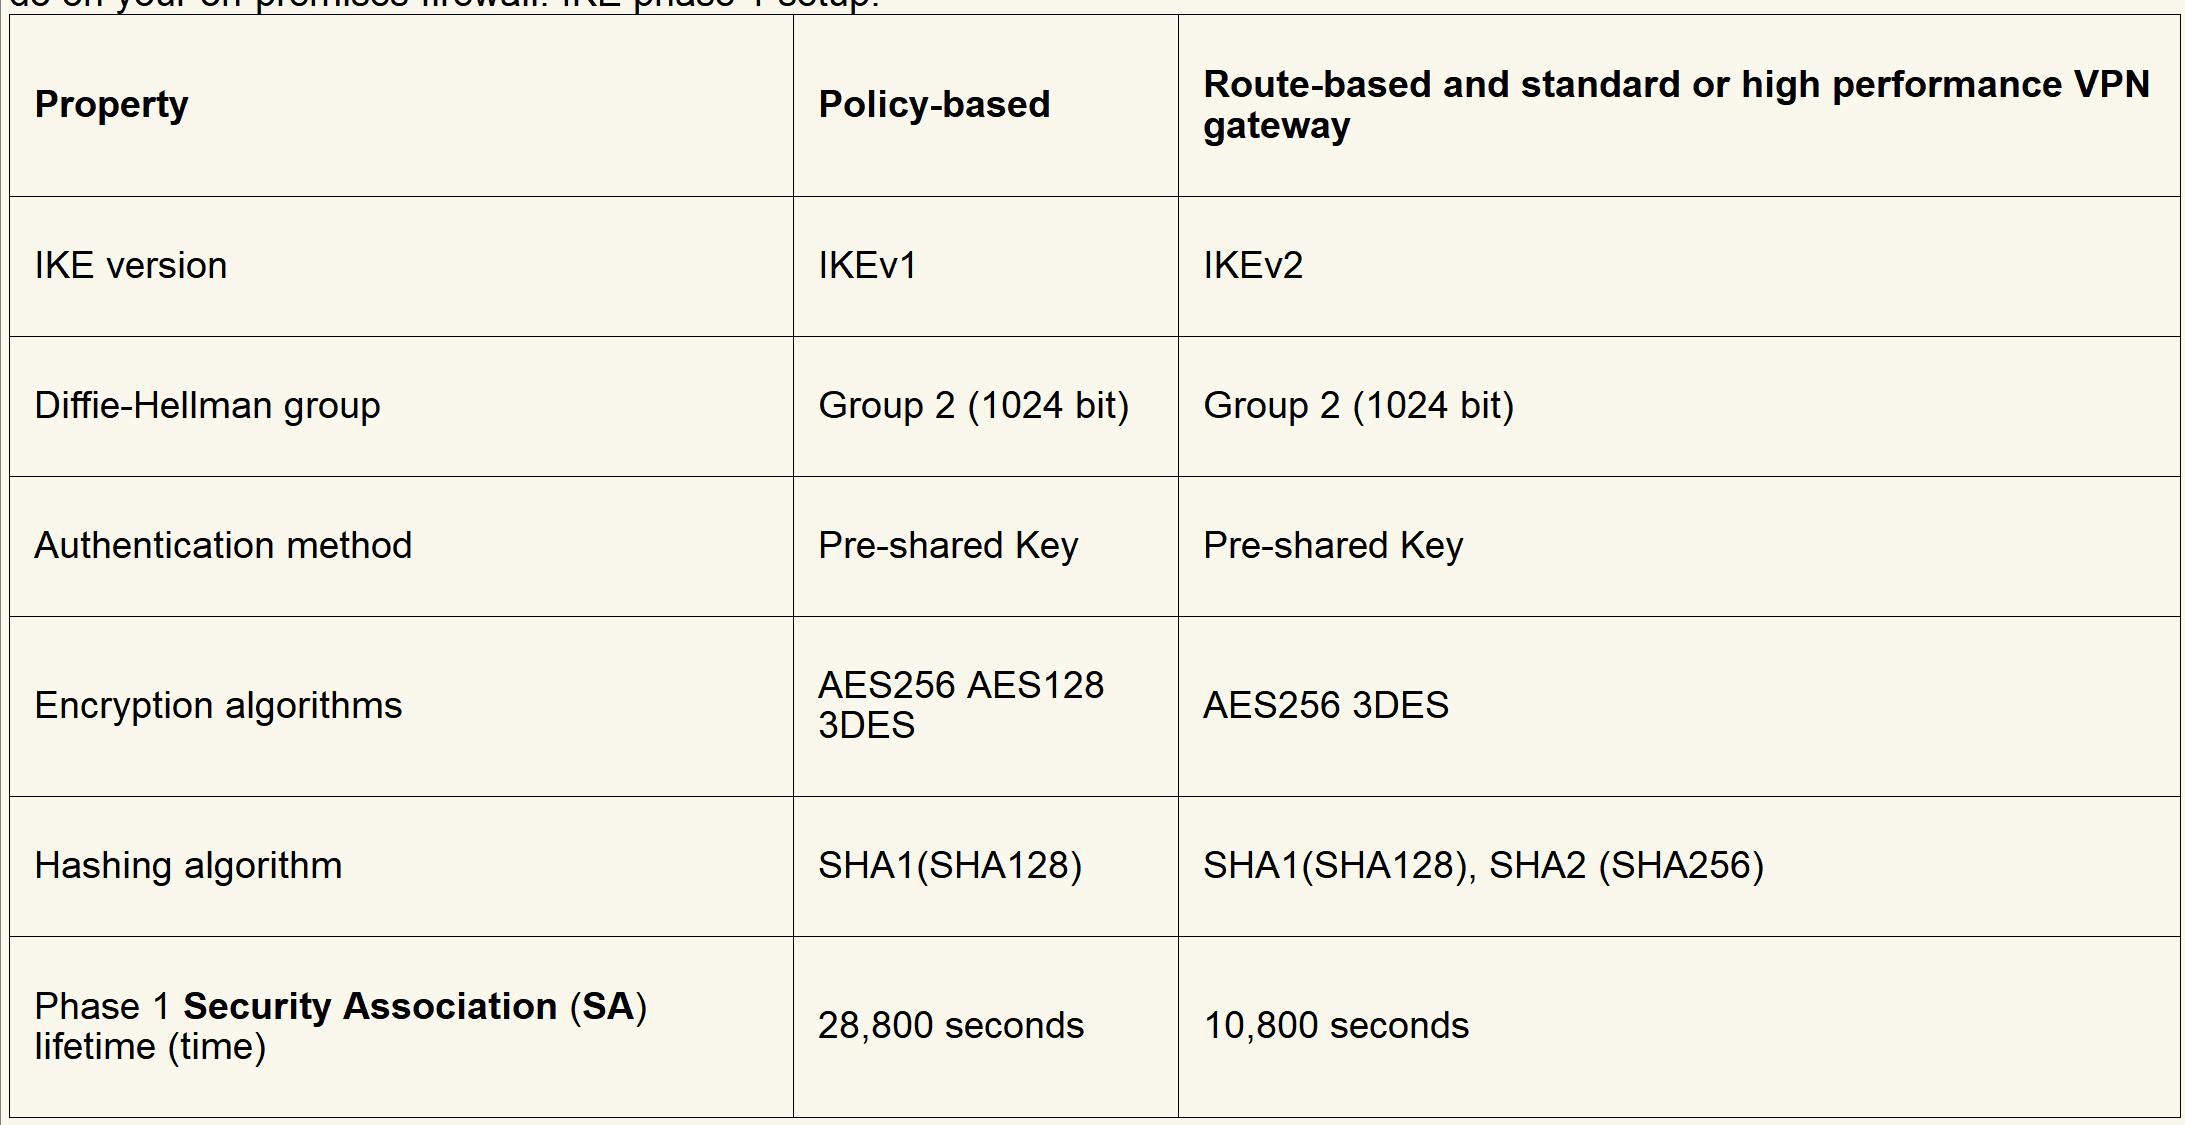Select the Authentication method row label

click(x=223, y=546)
